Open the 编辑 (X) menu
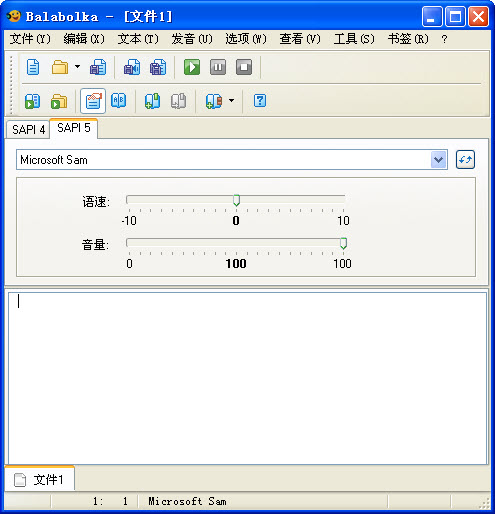 [84, 39]
